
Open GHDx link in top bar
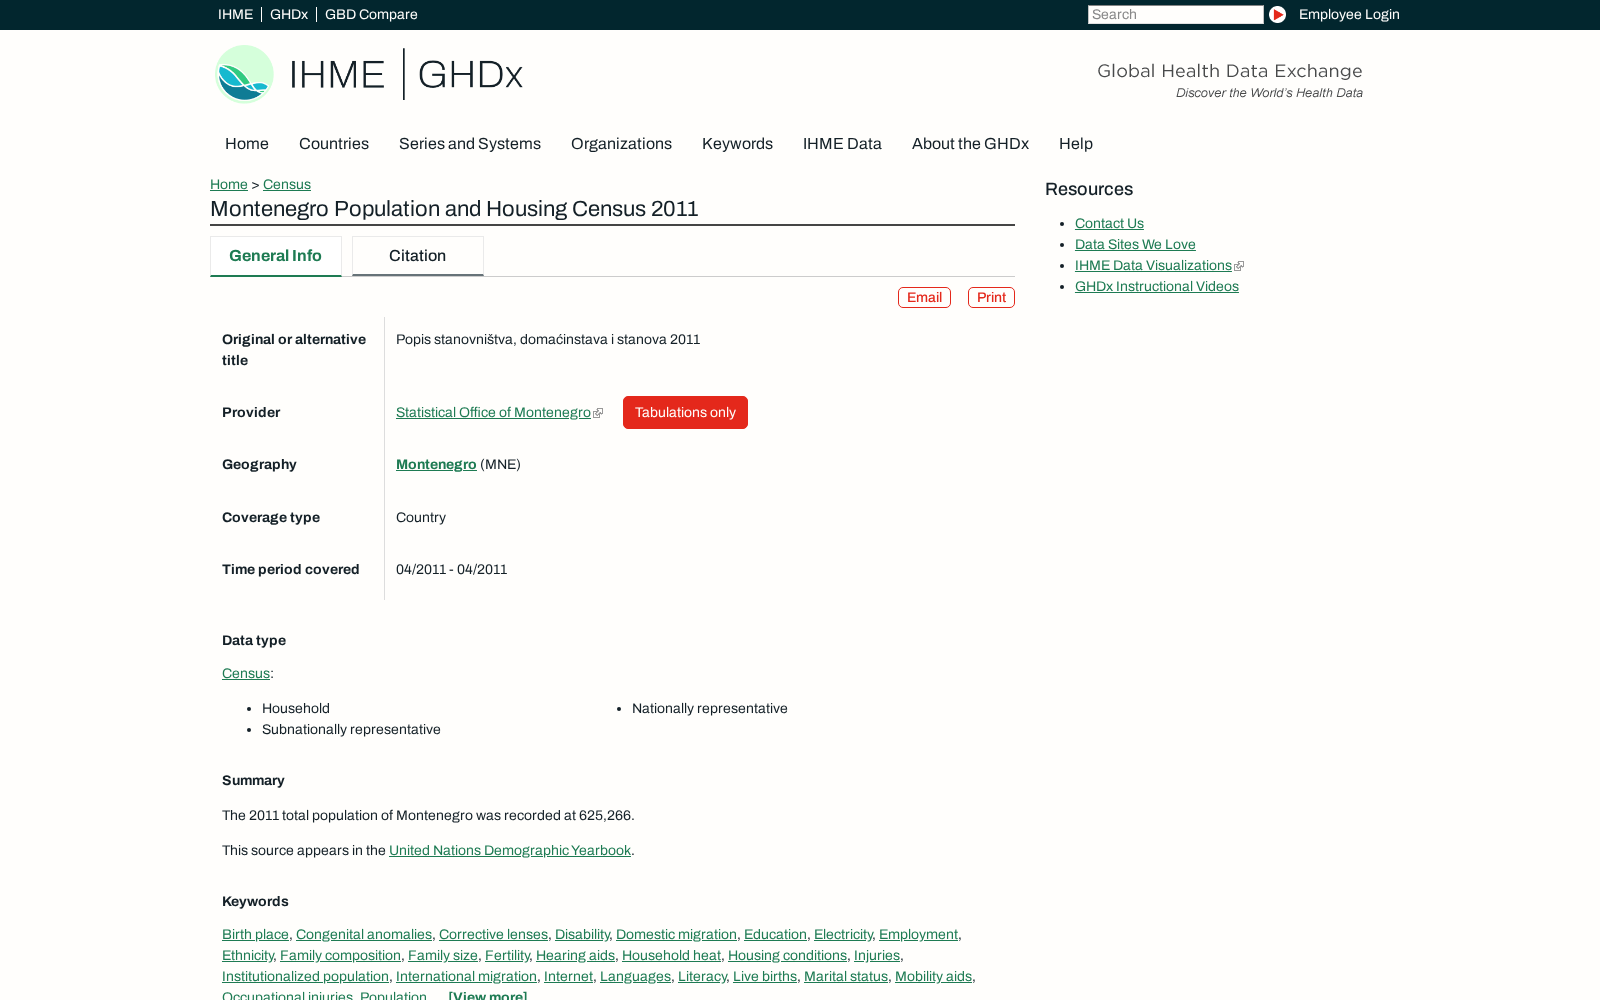click(x=289, y=14)
